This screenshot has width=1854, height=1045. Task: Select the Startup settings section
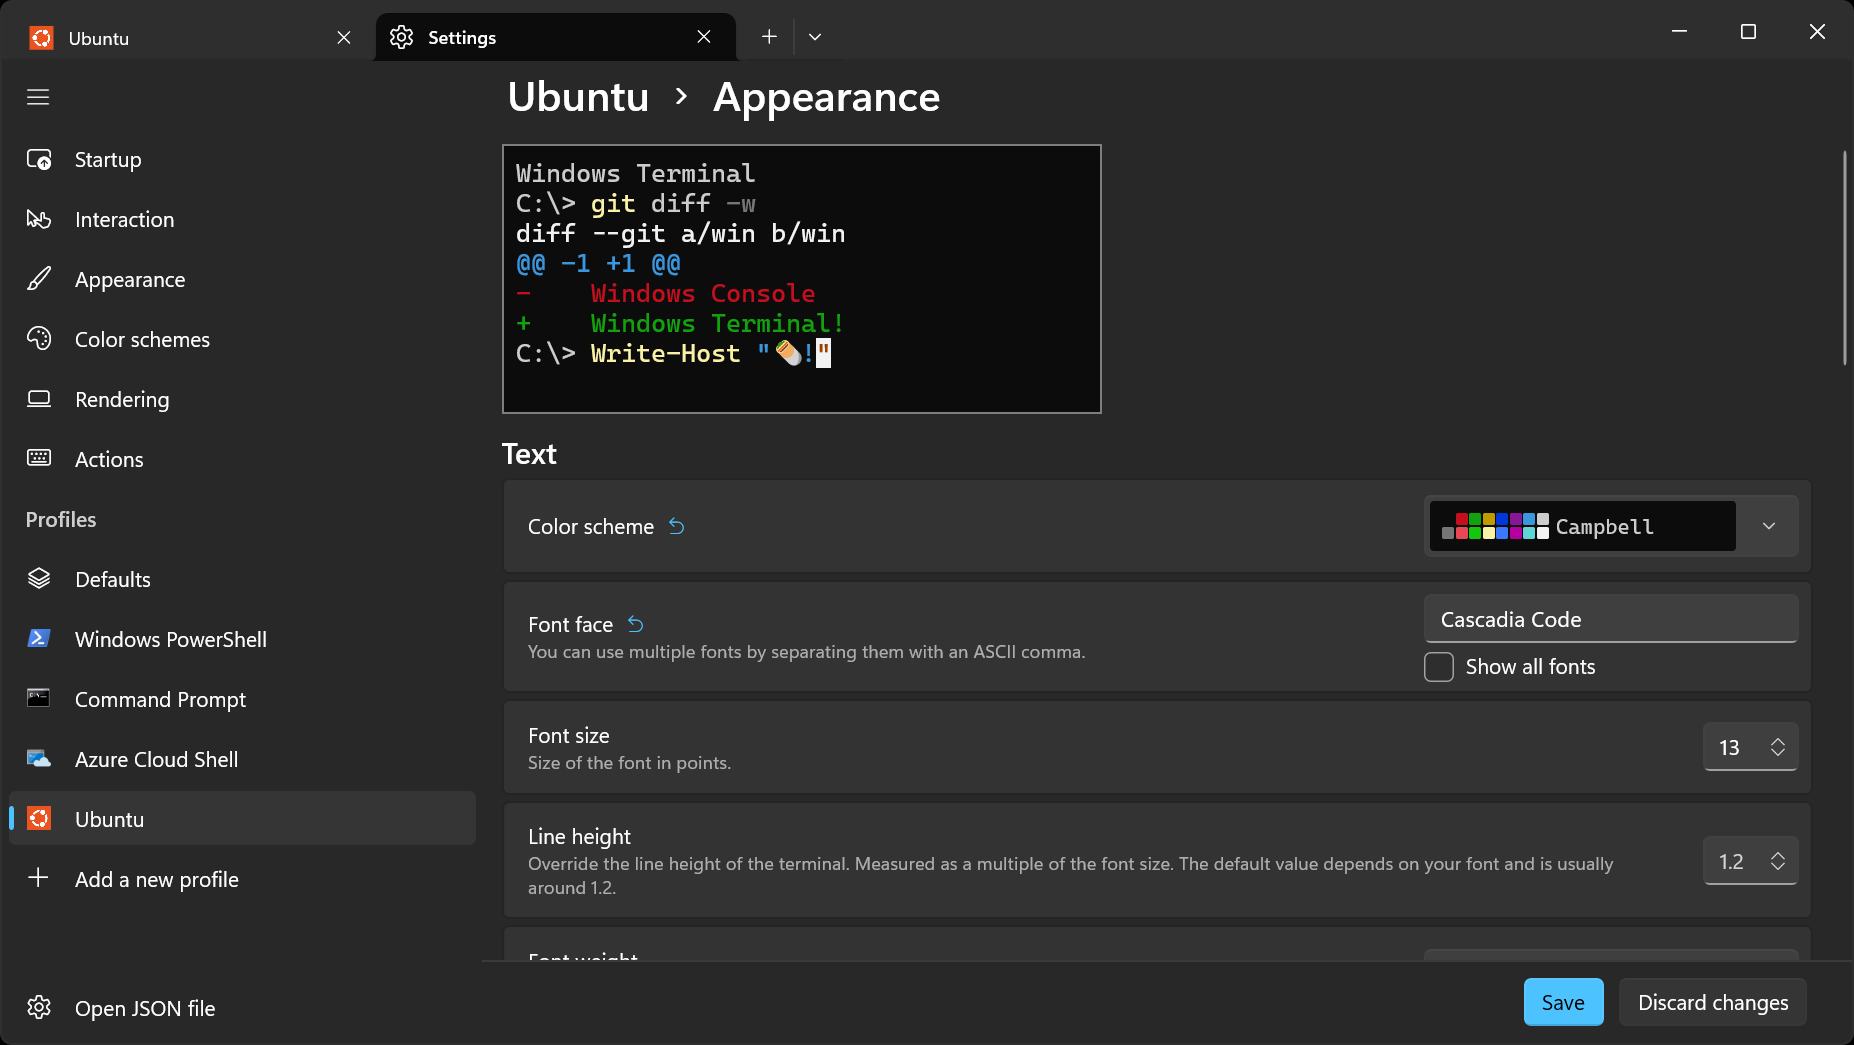click(x=107, y=159)
